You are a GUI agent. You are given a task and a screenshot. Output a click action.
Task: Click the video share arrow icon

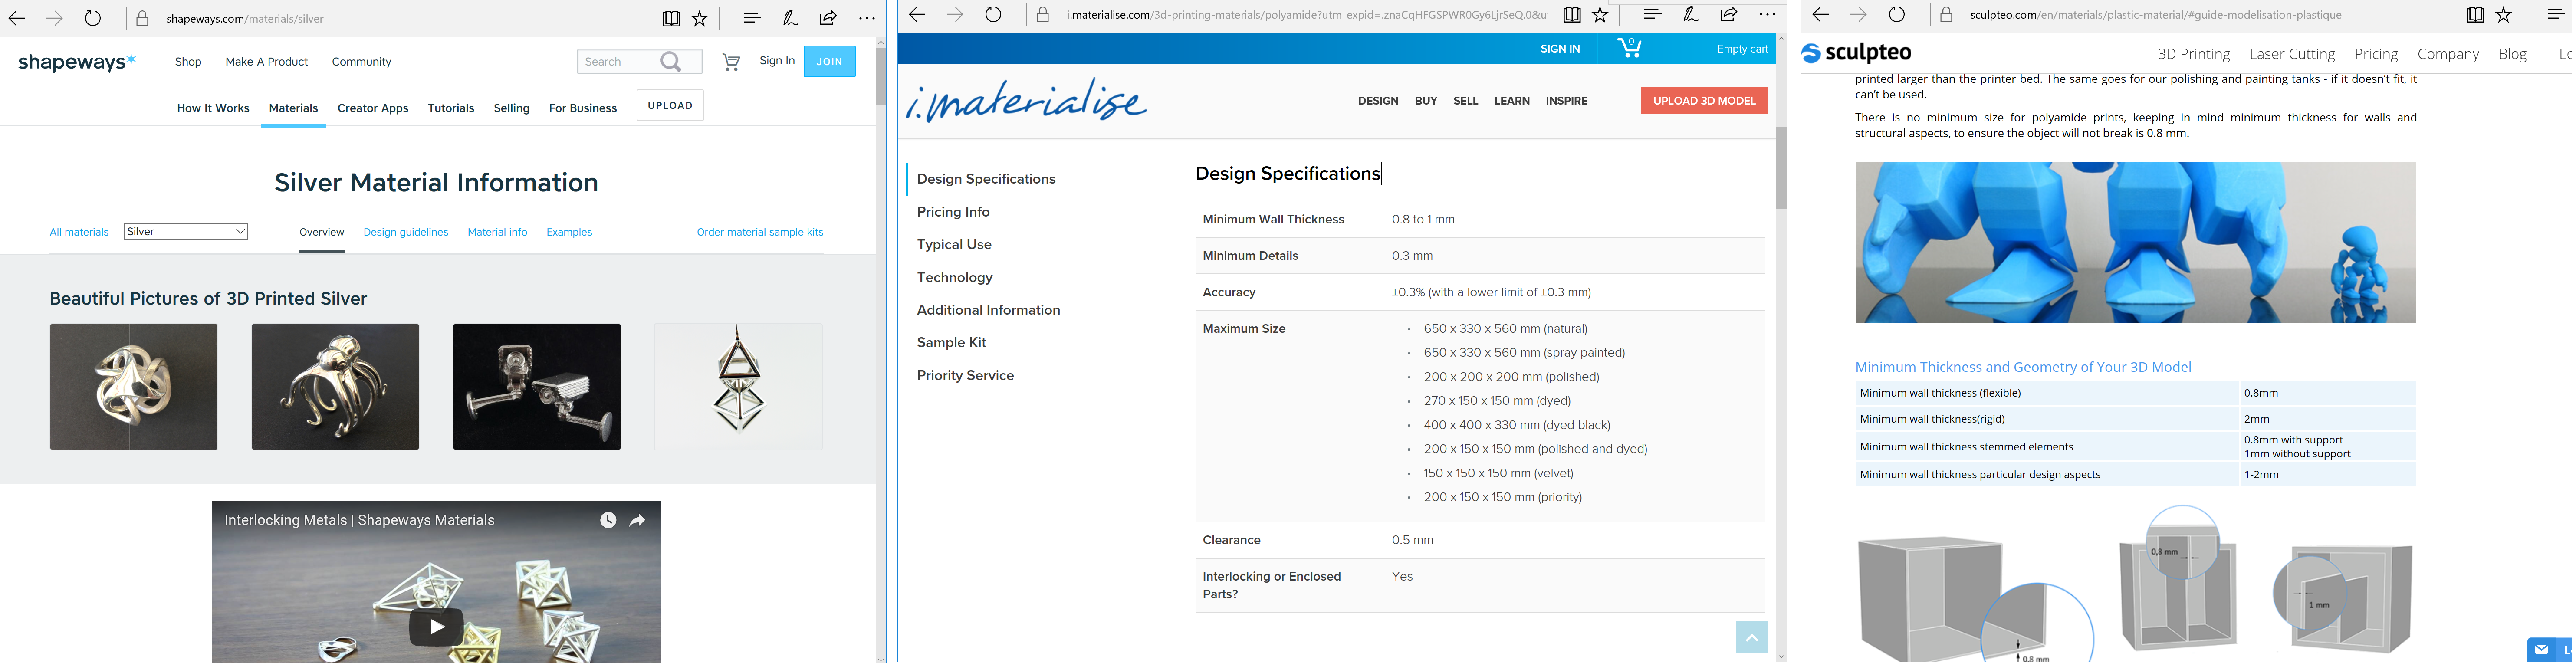[x=637, y=520]
